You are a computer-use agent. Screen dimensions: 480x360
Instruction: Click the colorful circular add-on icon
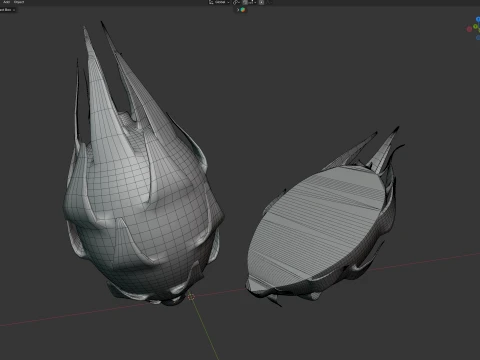coord(243,10)
